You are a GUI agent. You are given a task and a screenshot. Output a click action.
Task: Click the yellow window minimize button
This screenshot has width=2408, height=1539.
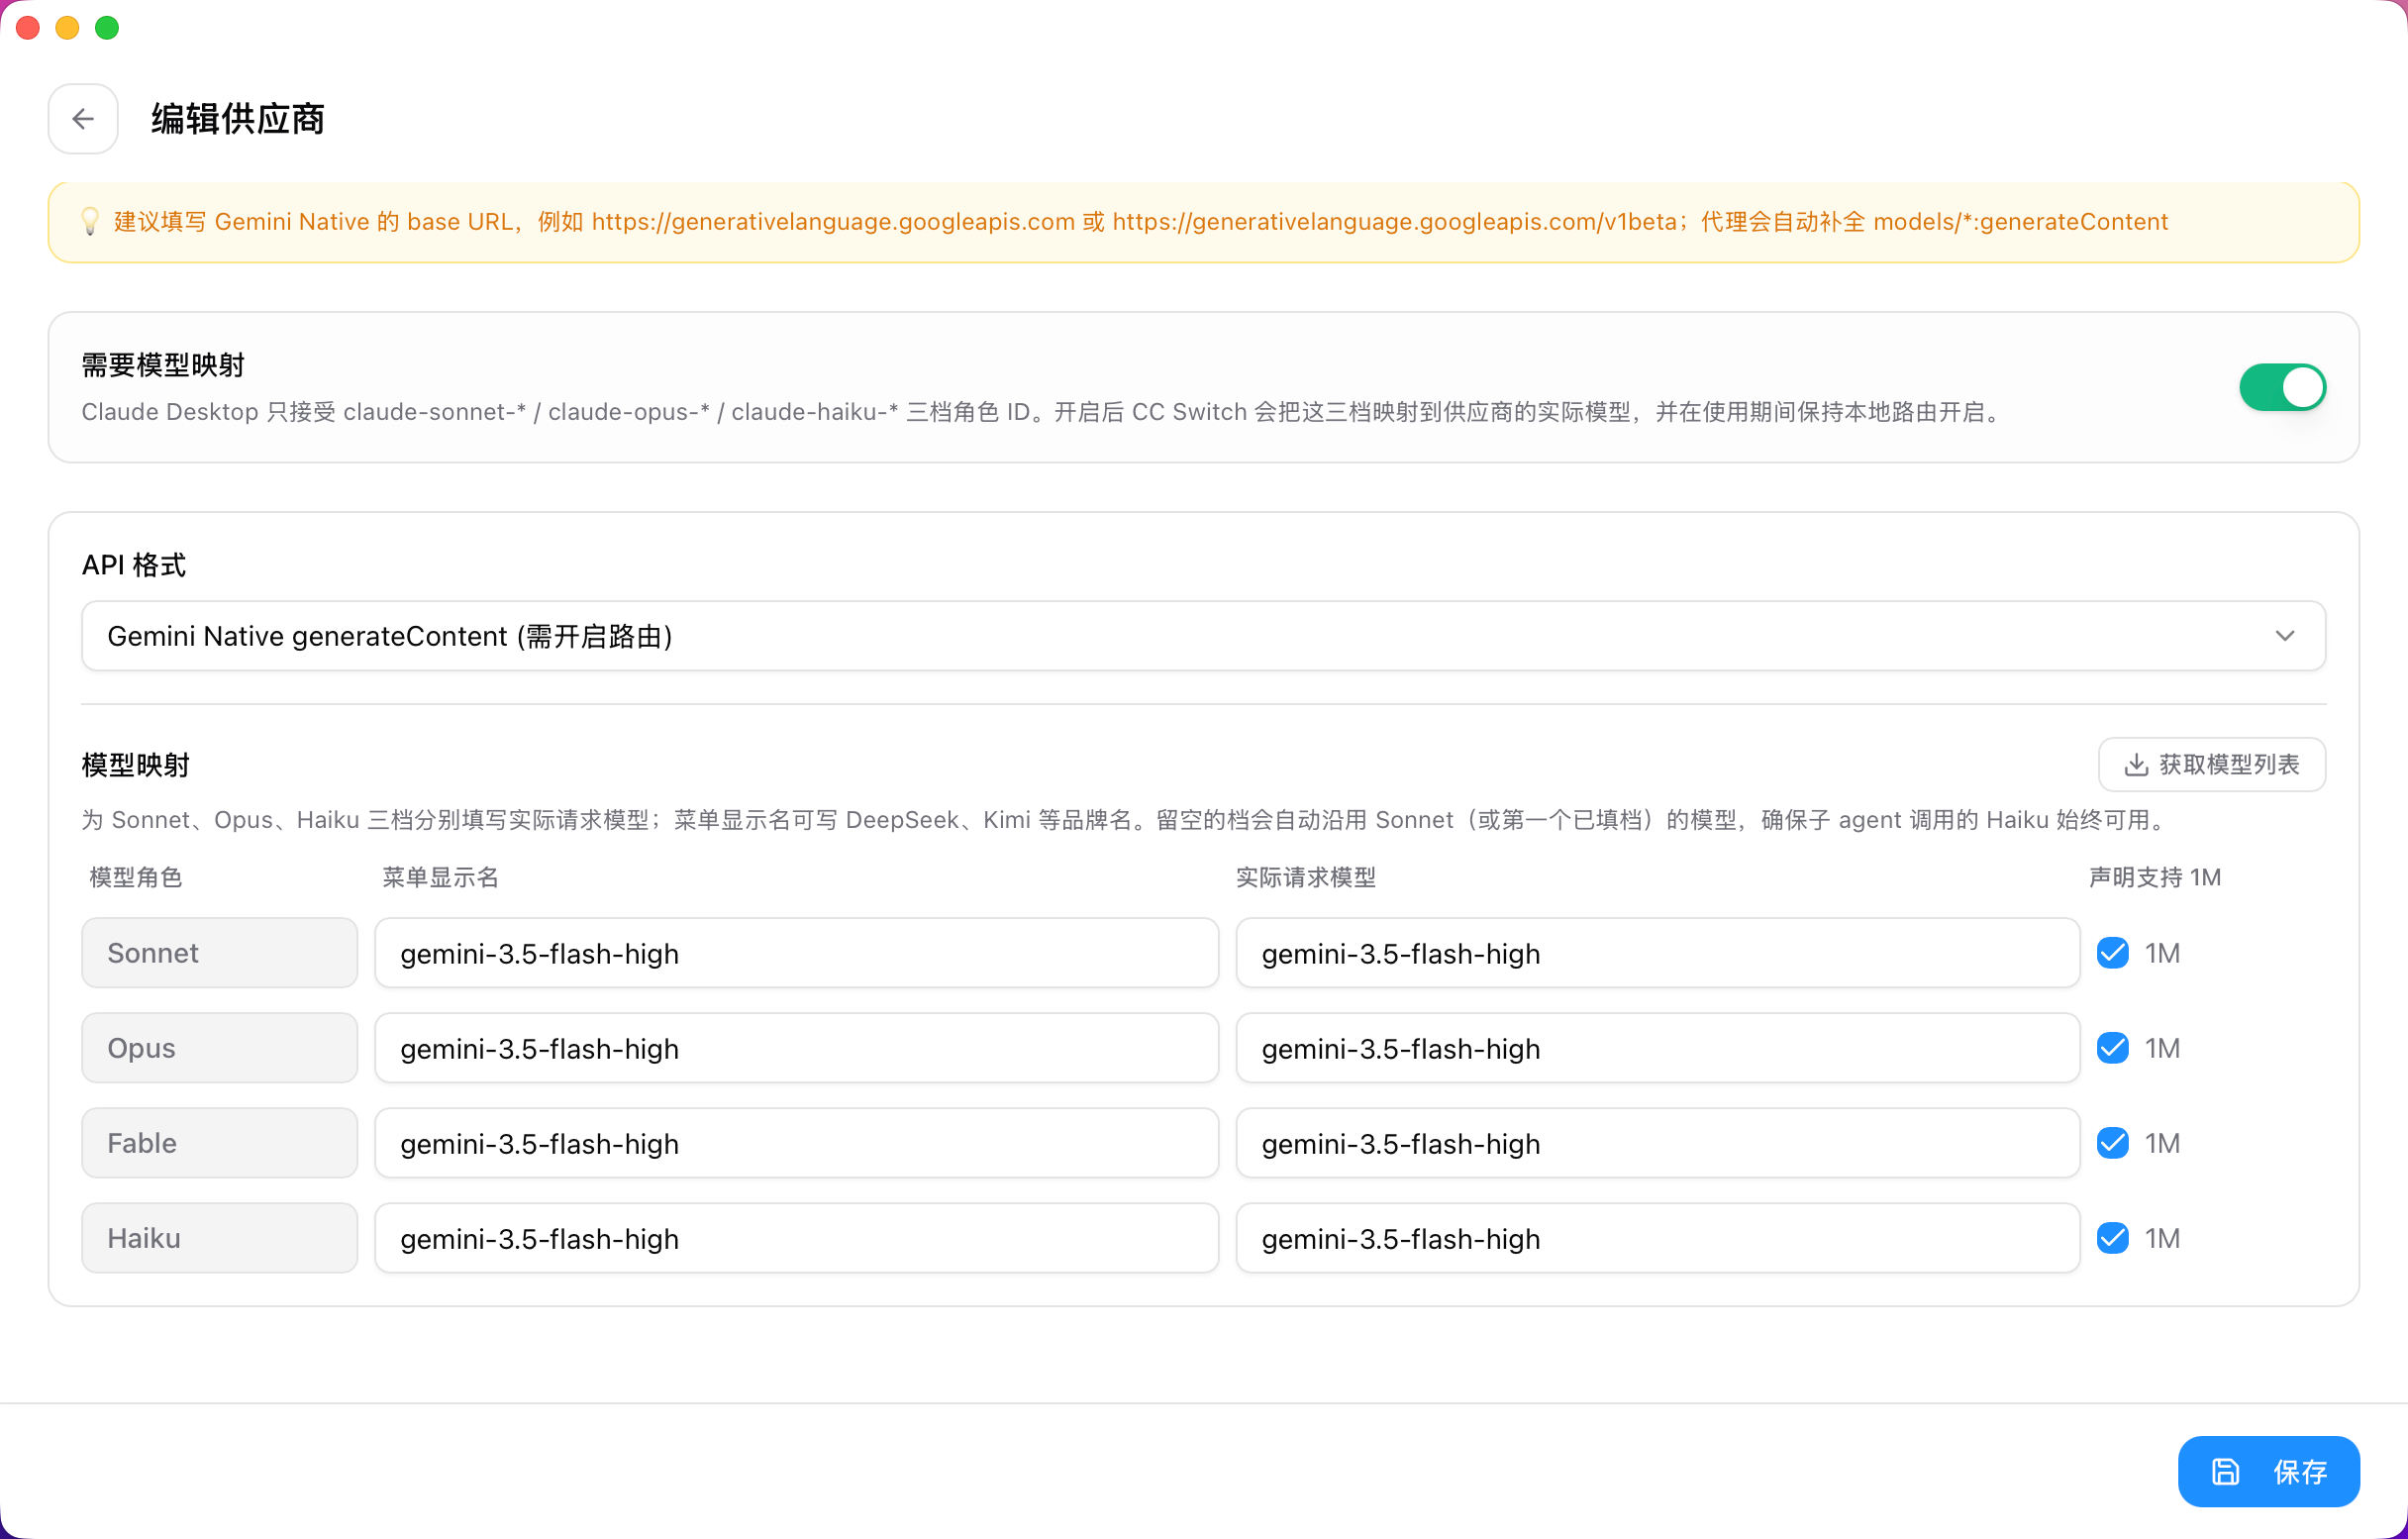pos(67,28)
